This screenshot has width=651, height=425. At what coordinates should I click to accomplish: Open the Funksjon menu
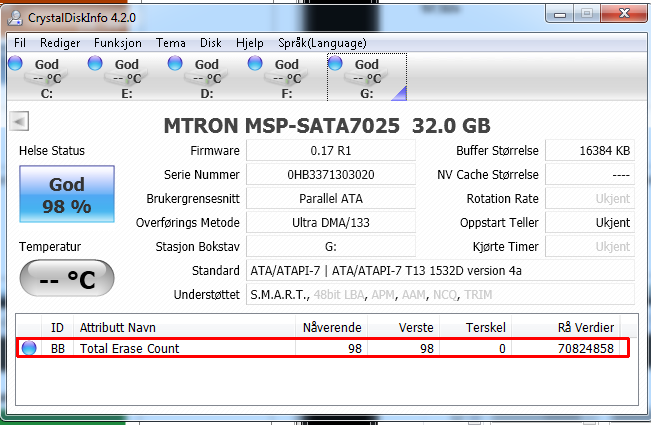click(x=117, y=43)
